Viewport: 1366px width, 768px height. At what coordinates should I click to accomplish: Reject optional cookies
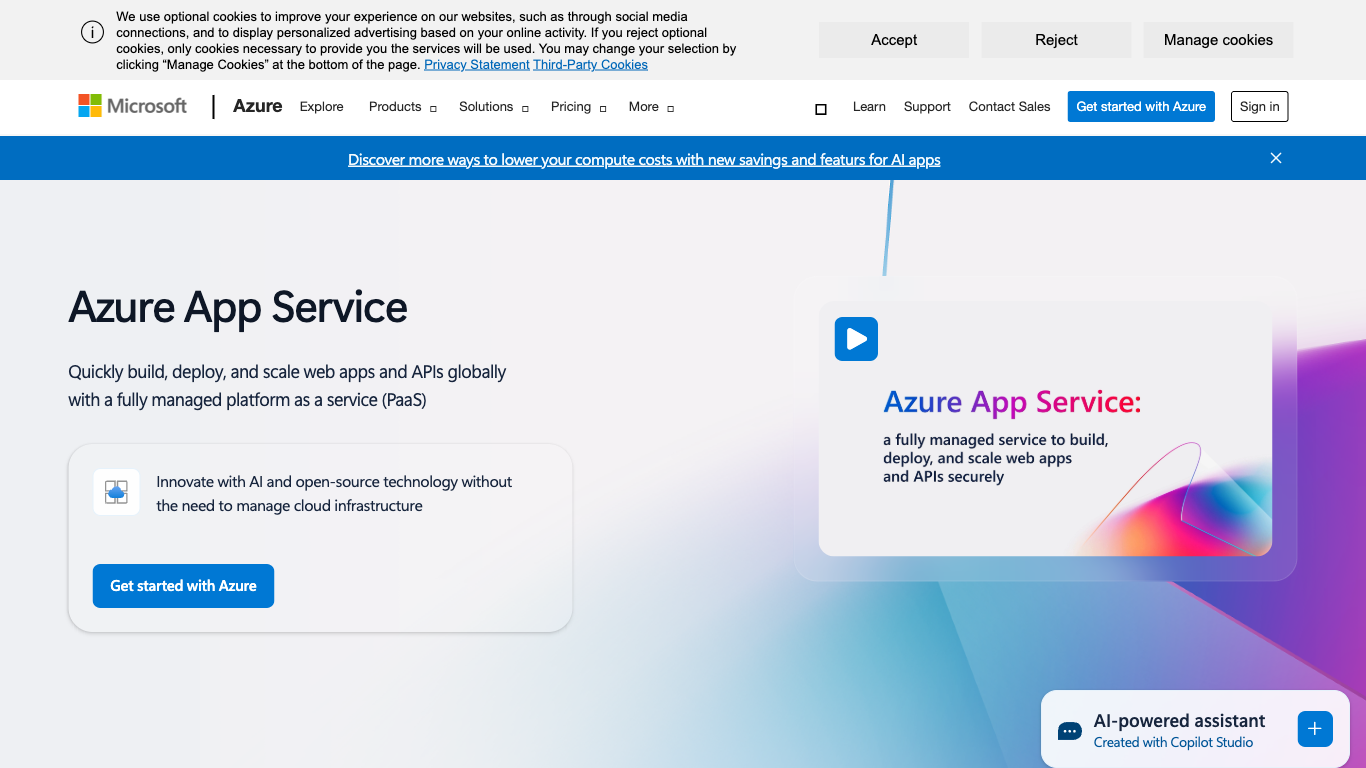pyautogui.click(x=1056, y=40)
